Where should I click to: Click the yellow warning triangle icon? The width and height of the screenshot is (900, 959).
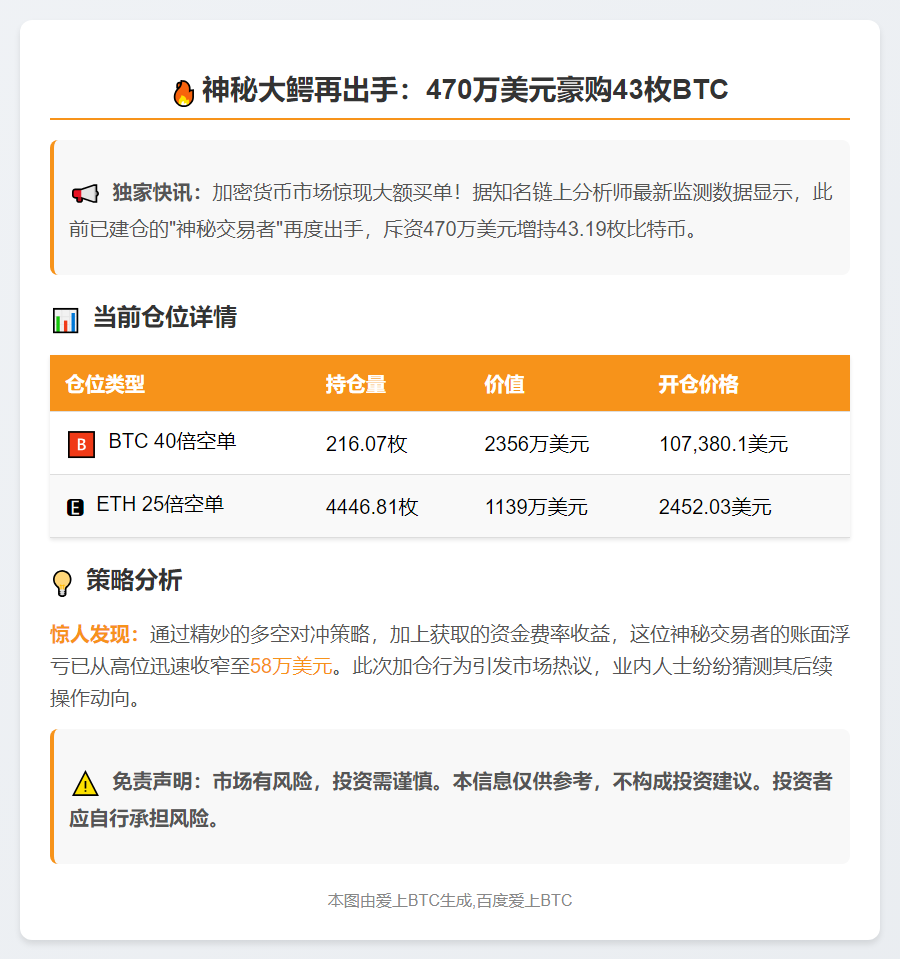click(85, 783)
